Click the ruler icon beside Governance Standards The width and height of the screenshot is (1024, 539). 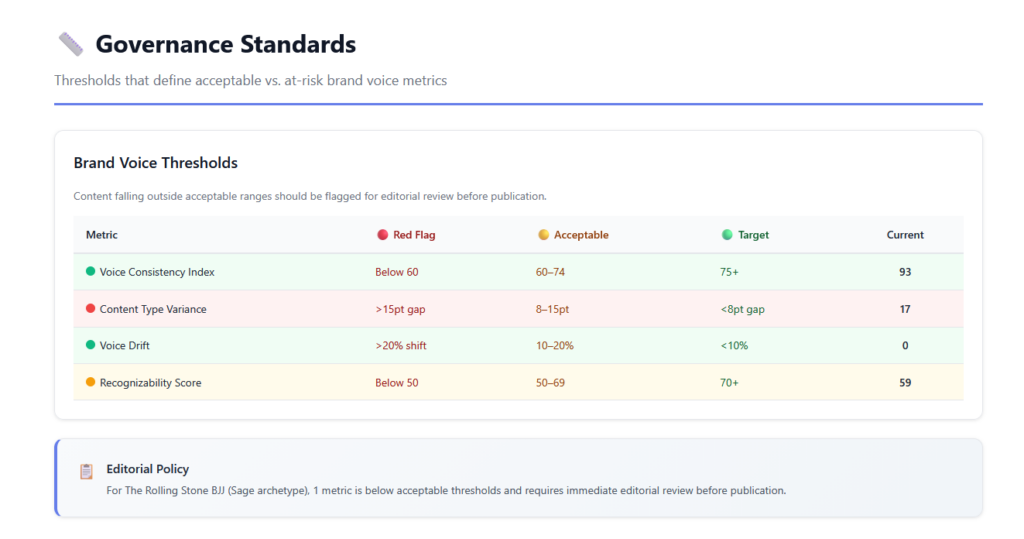pos(70,44)
